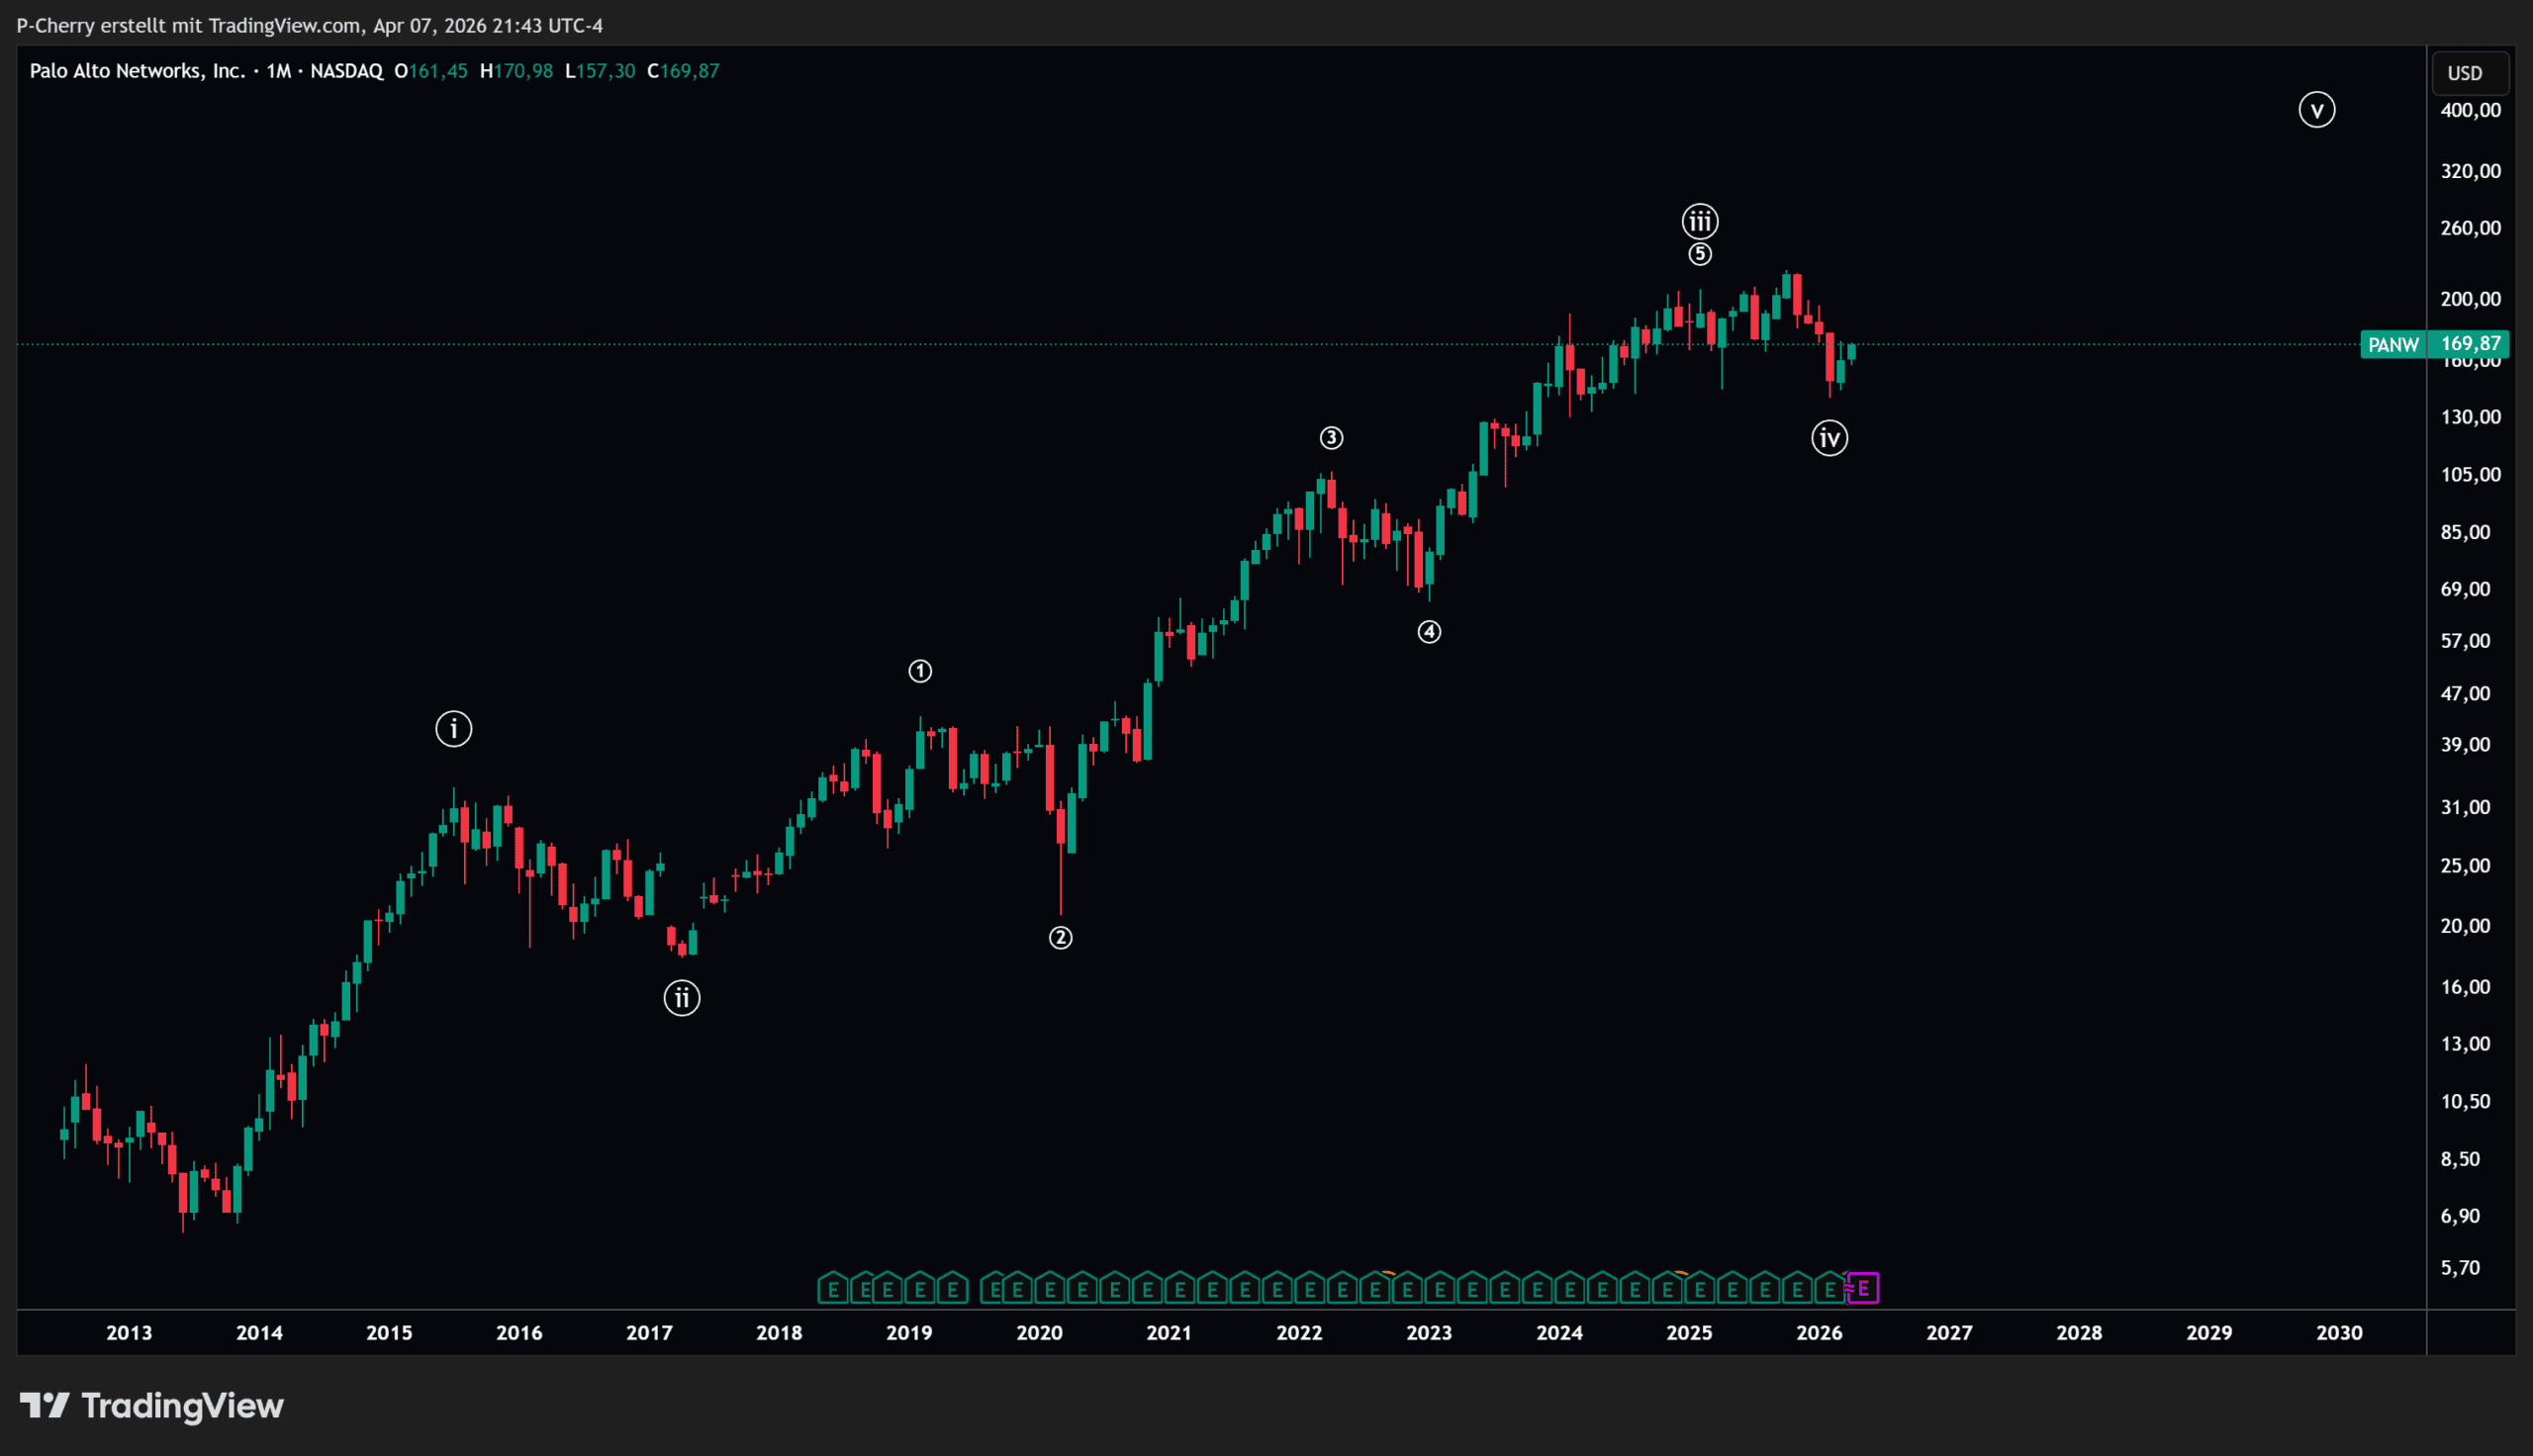Screen dimensions: 2533x1456
Task: Click the Palo Alto Networks, Inc. title
Action: (x=137, y=71)
